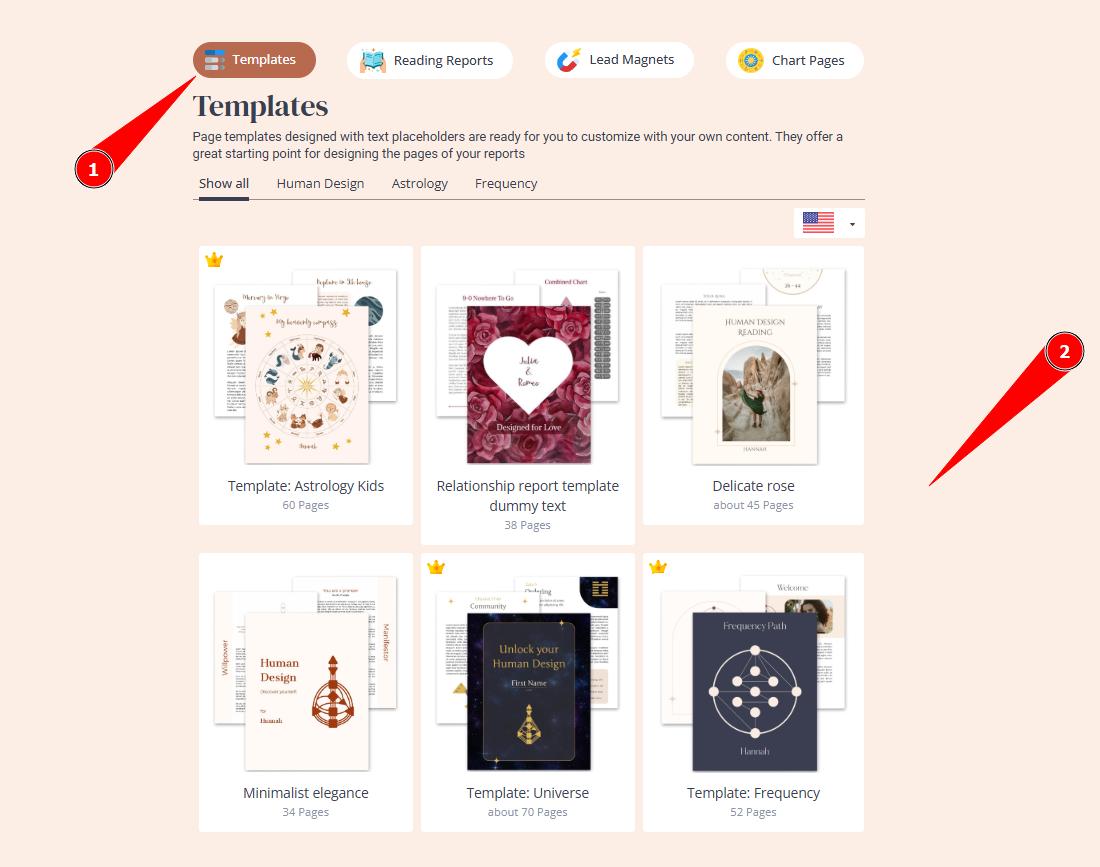Open the Delicate rose template thumbnail
This screenshot has width=1100, height=867.
pos(753,365)
